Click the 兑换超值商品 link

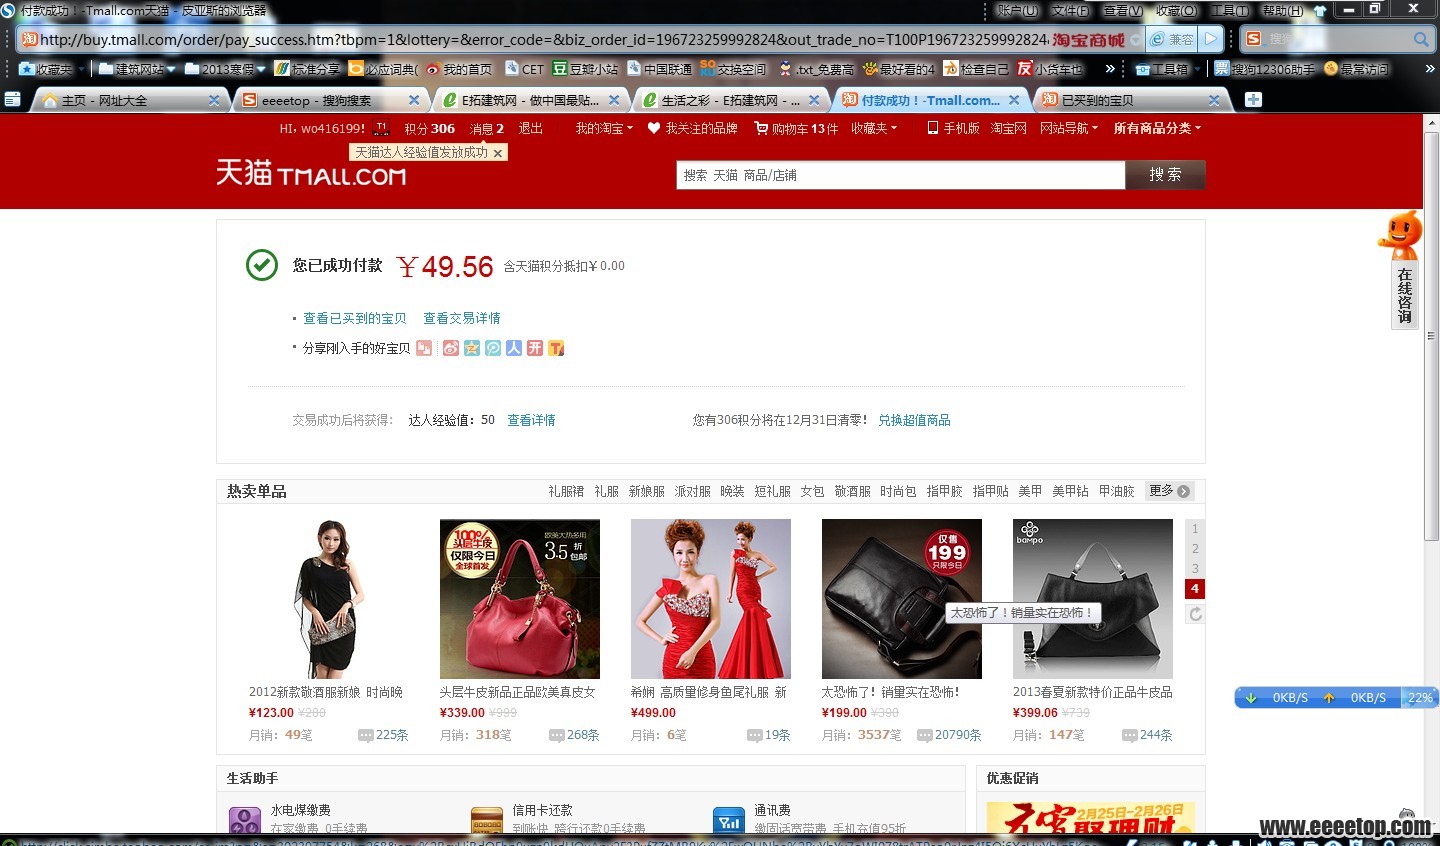click(x=914, y=420)
